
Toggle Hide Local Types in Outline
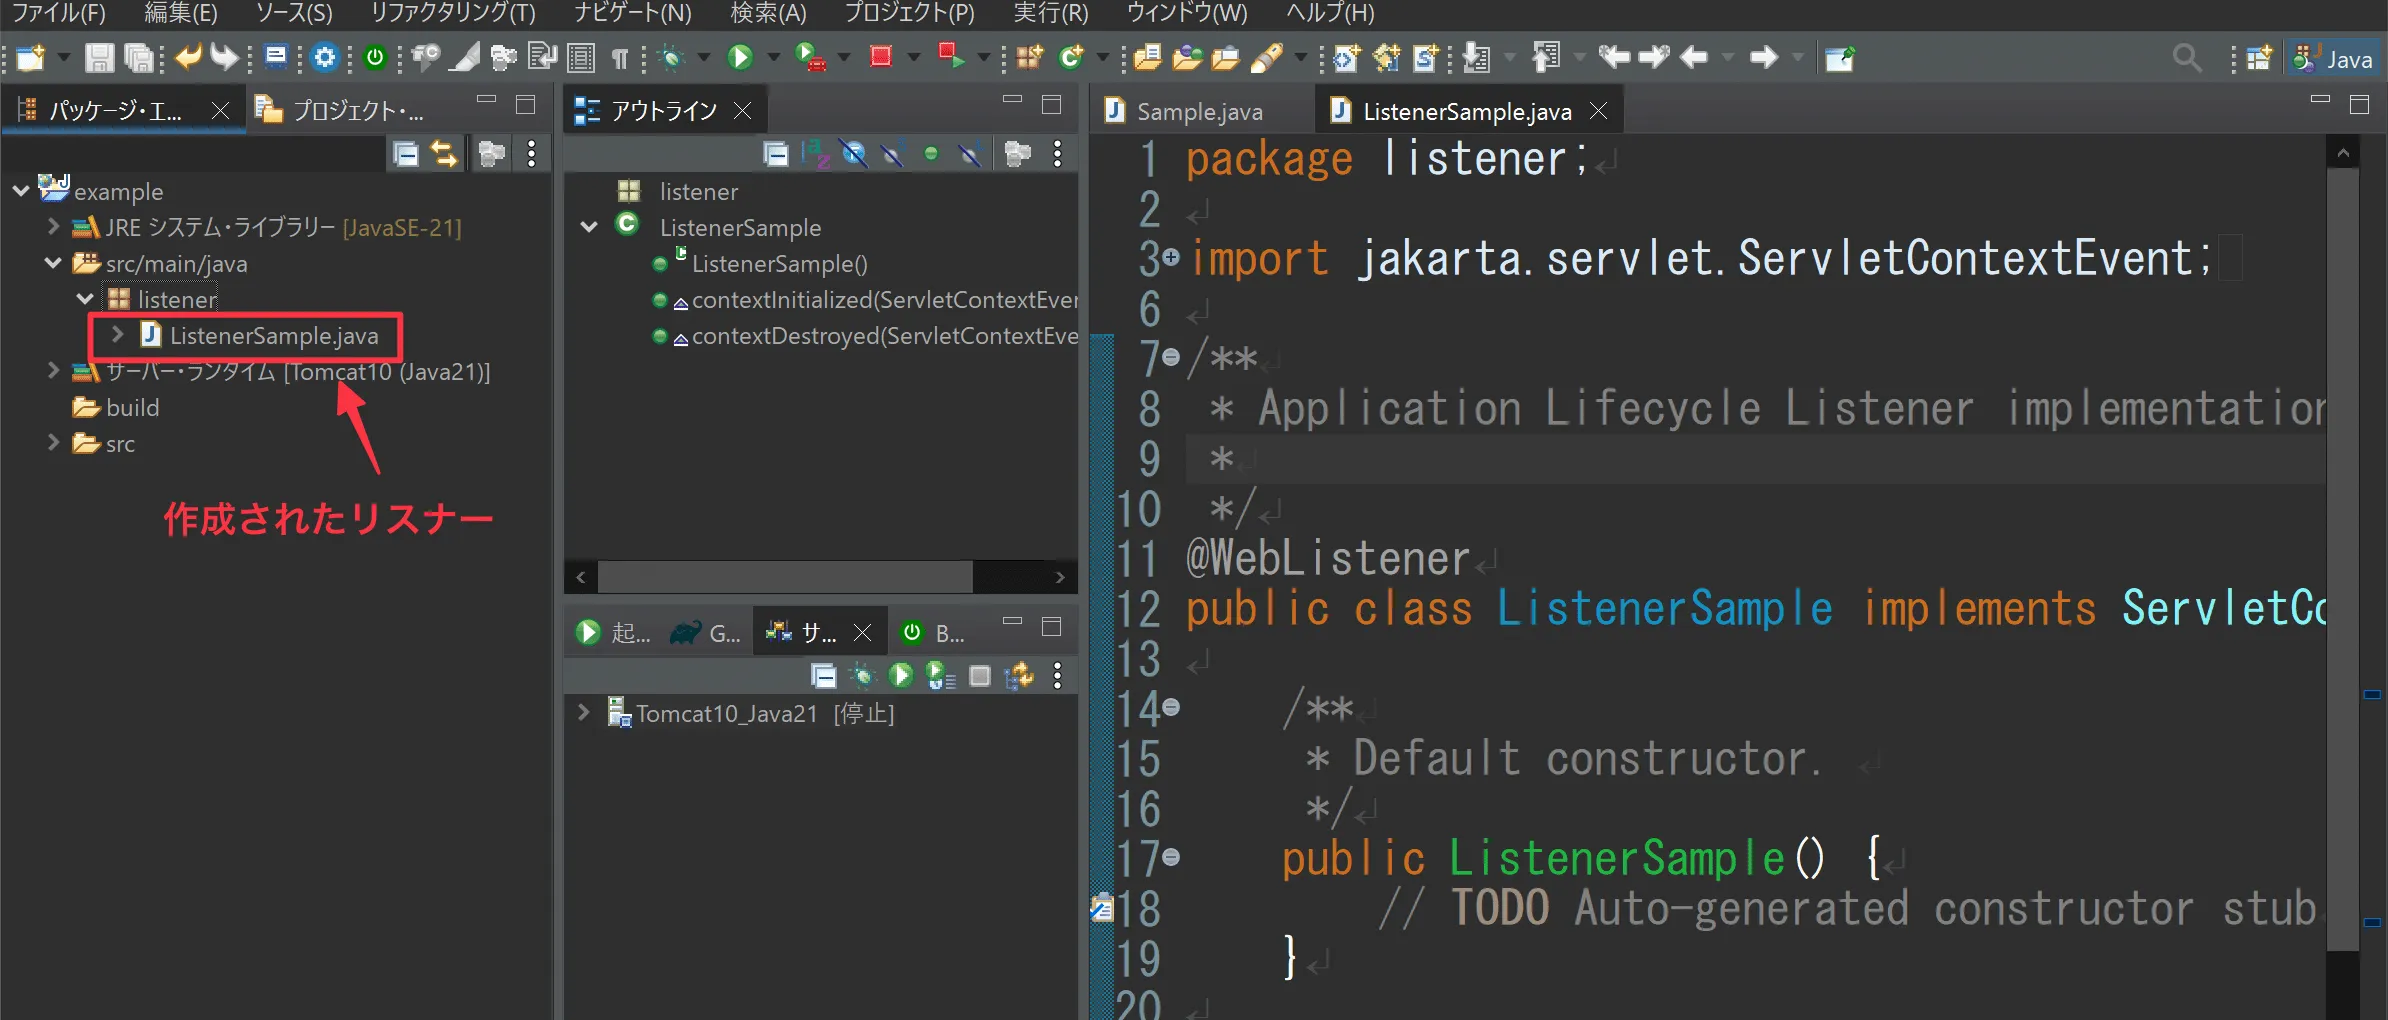[969, 154]
